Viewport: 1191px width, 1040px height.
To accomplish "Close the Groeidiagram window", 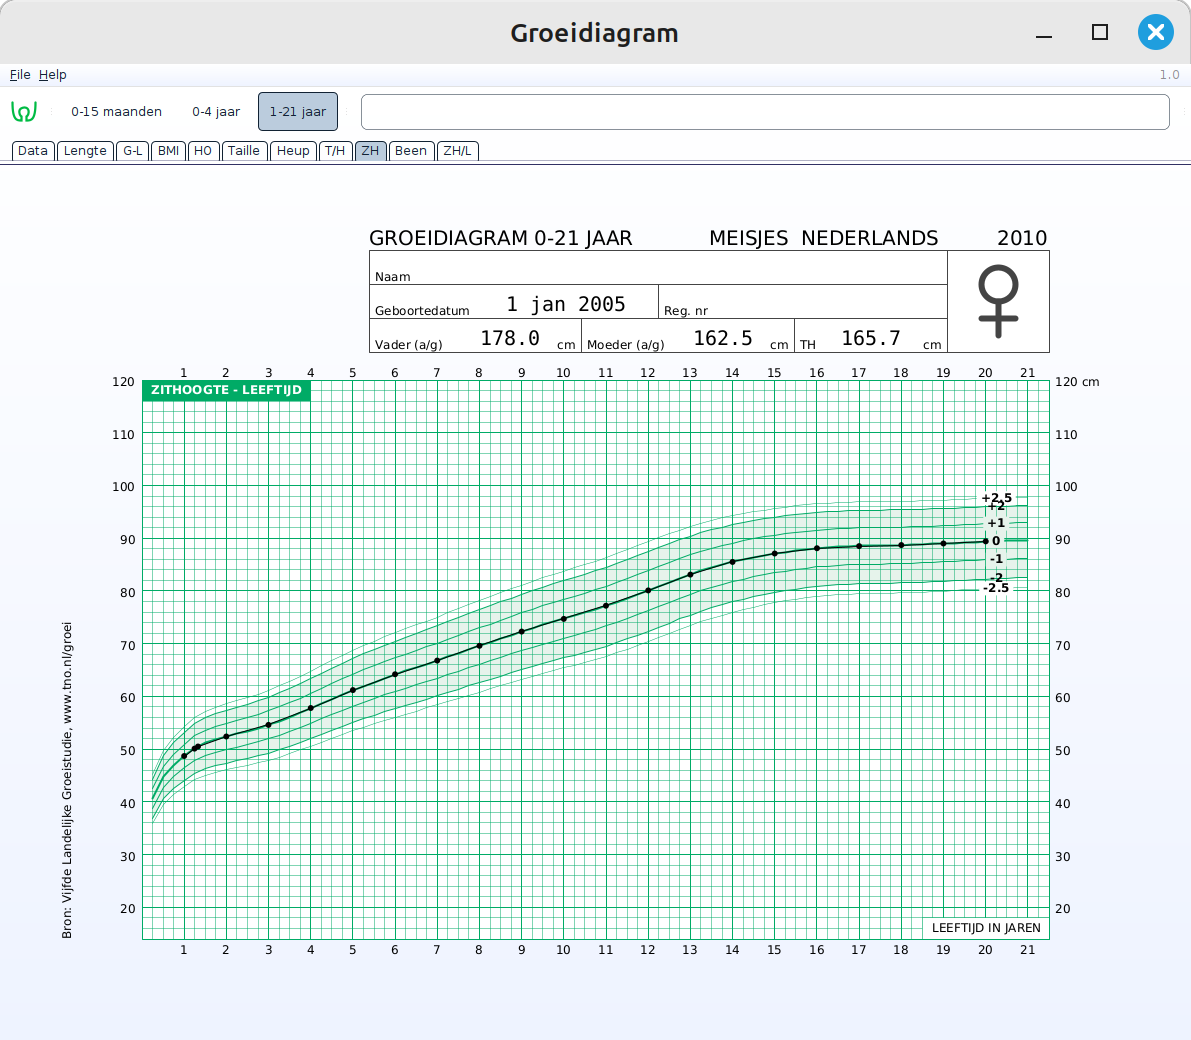I will [x=1155, y=32].
